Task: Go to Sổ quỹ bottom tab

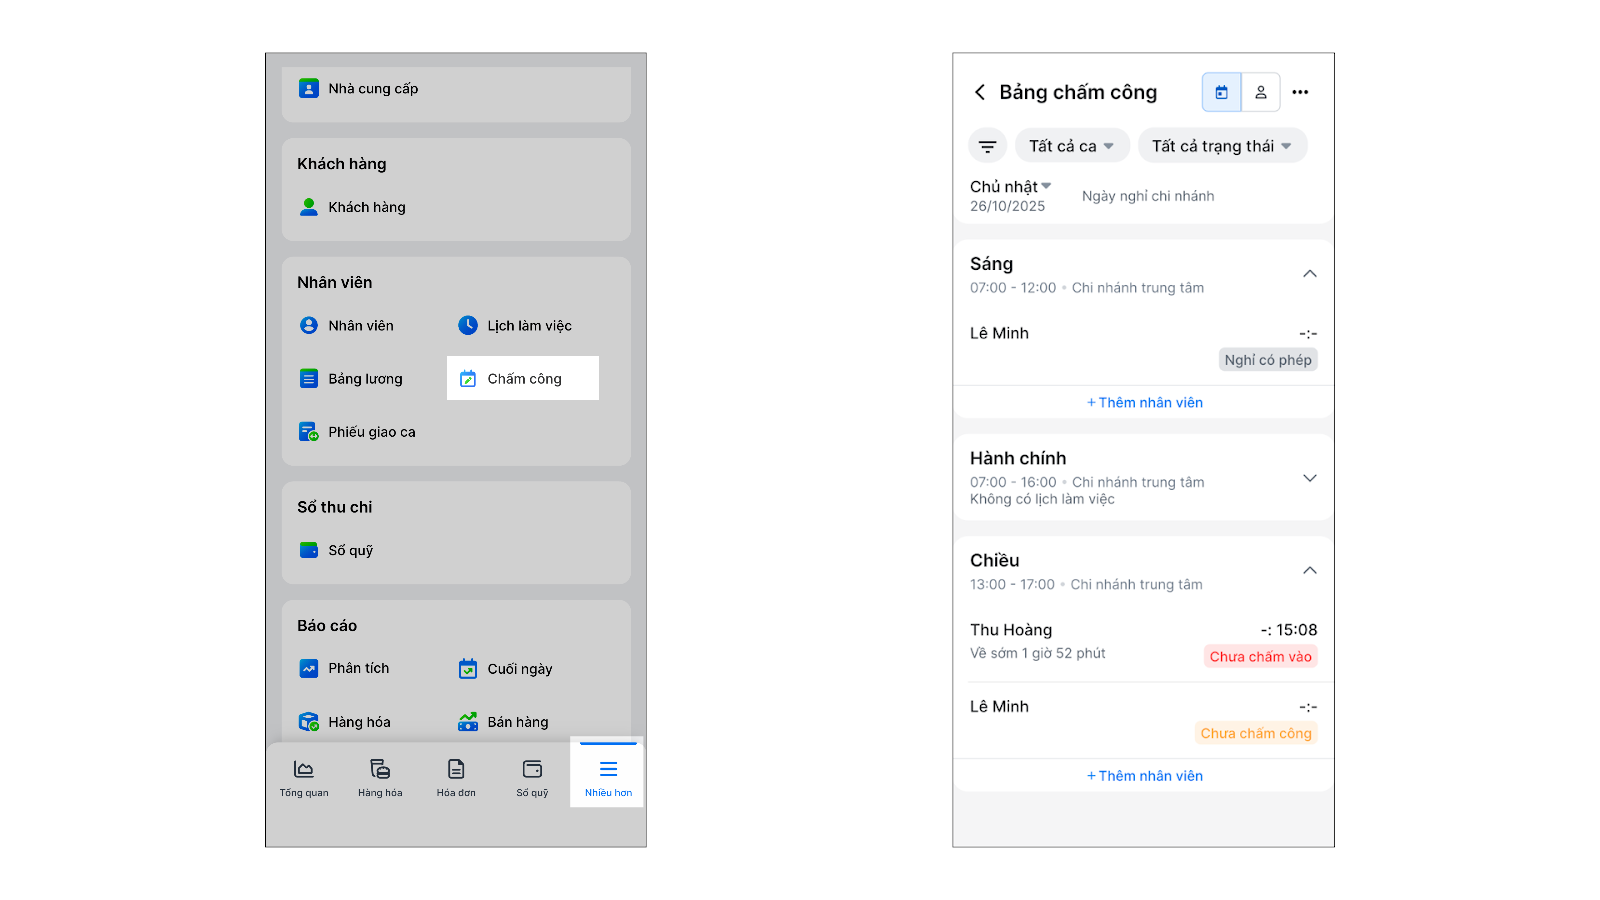Action: 532,778
